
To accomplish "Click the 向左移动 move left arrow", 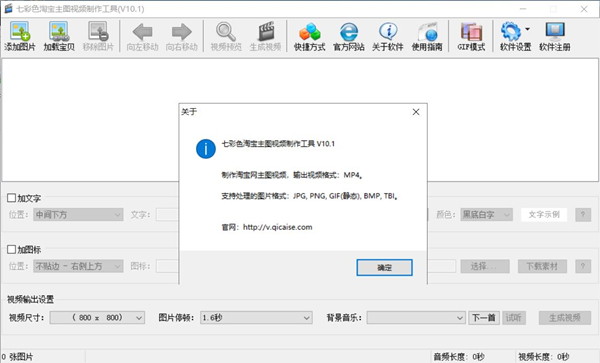I will click(142, 36).
